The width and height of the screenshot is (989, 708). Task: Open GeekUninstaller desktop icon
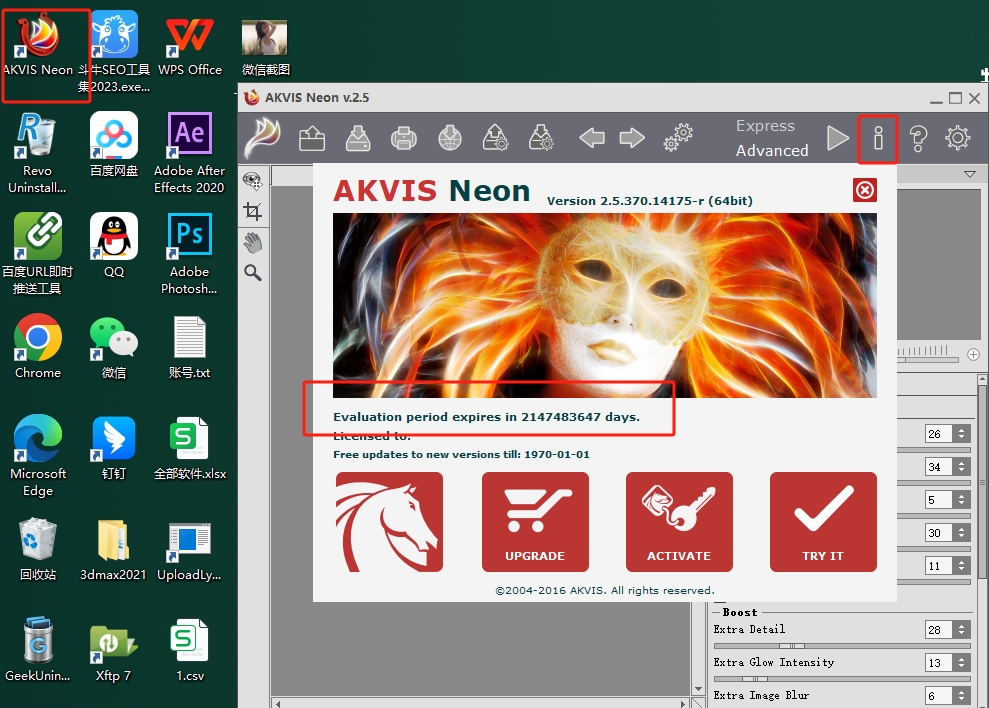pyautogui.click(x=38, y=650)
